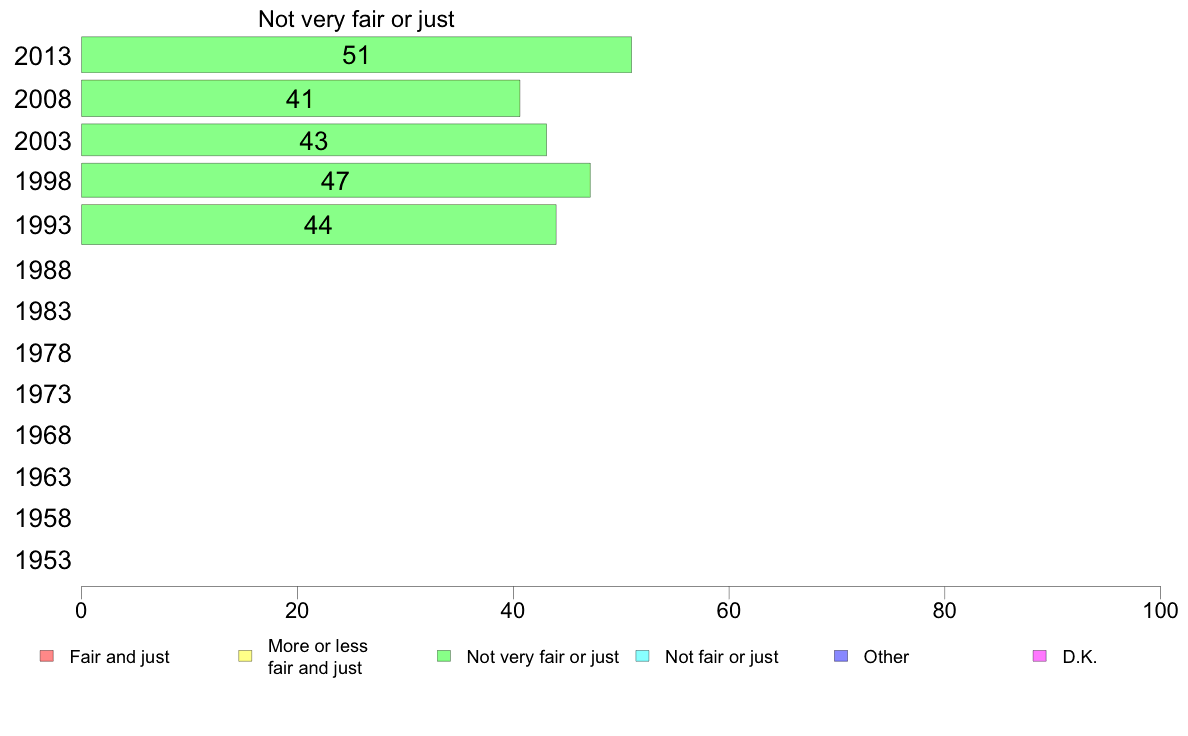Select the 2003 bar showing 43

[314, 140]
